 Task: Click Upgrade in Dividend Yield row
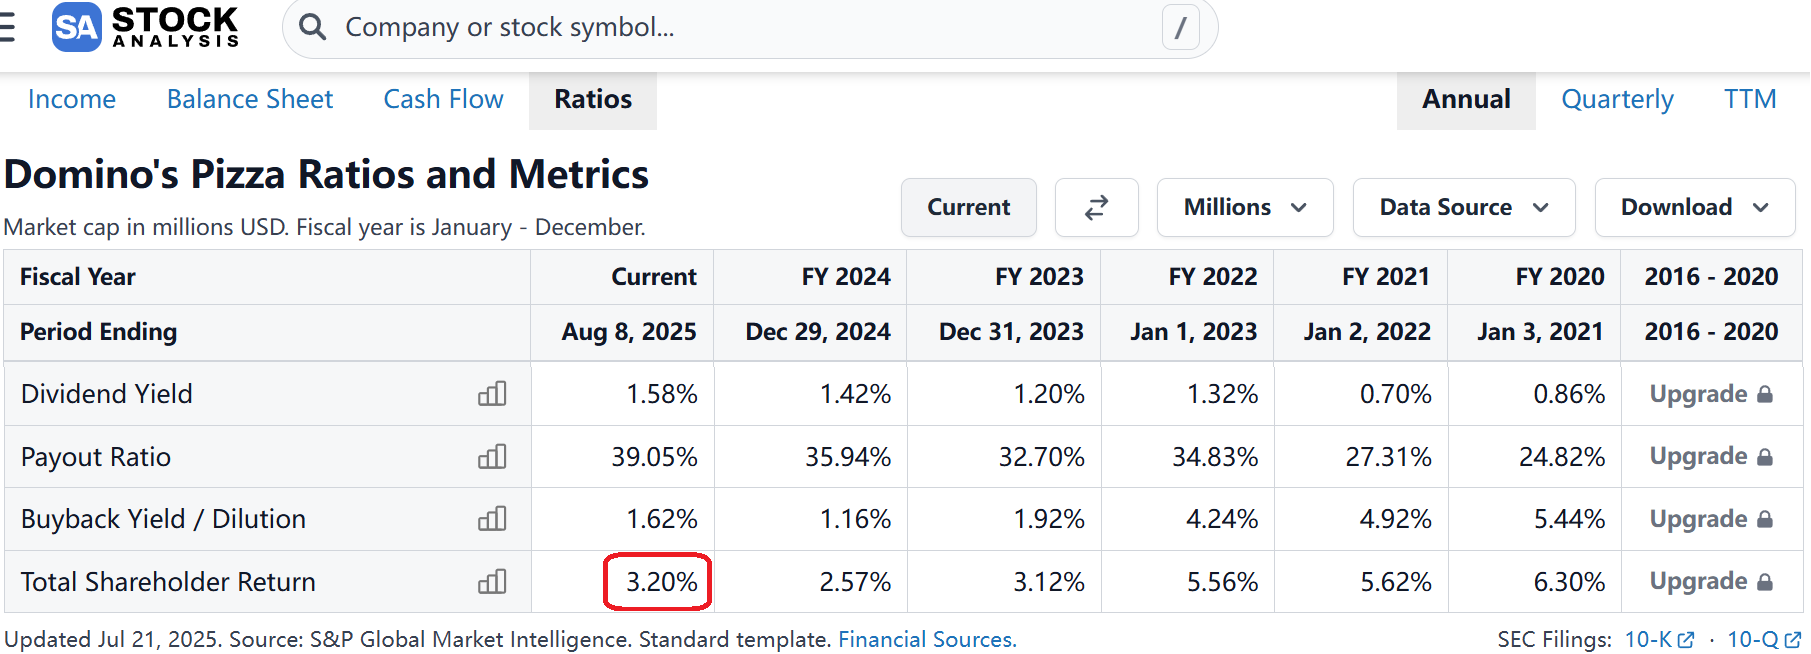pos(1698,394)
